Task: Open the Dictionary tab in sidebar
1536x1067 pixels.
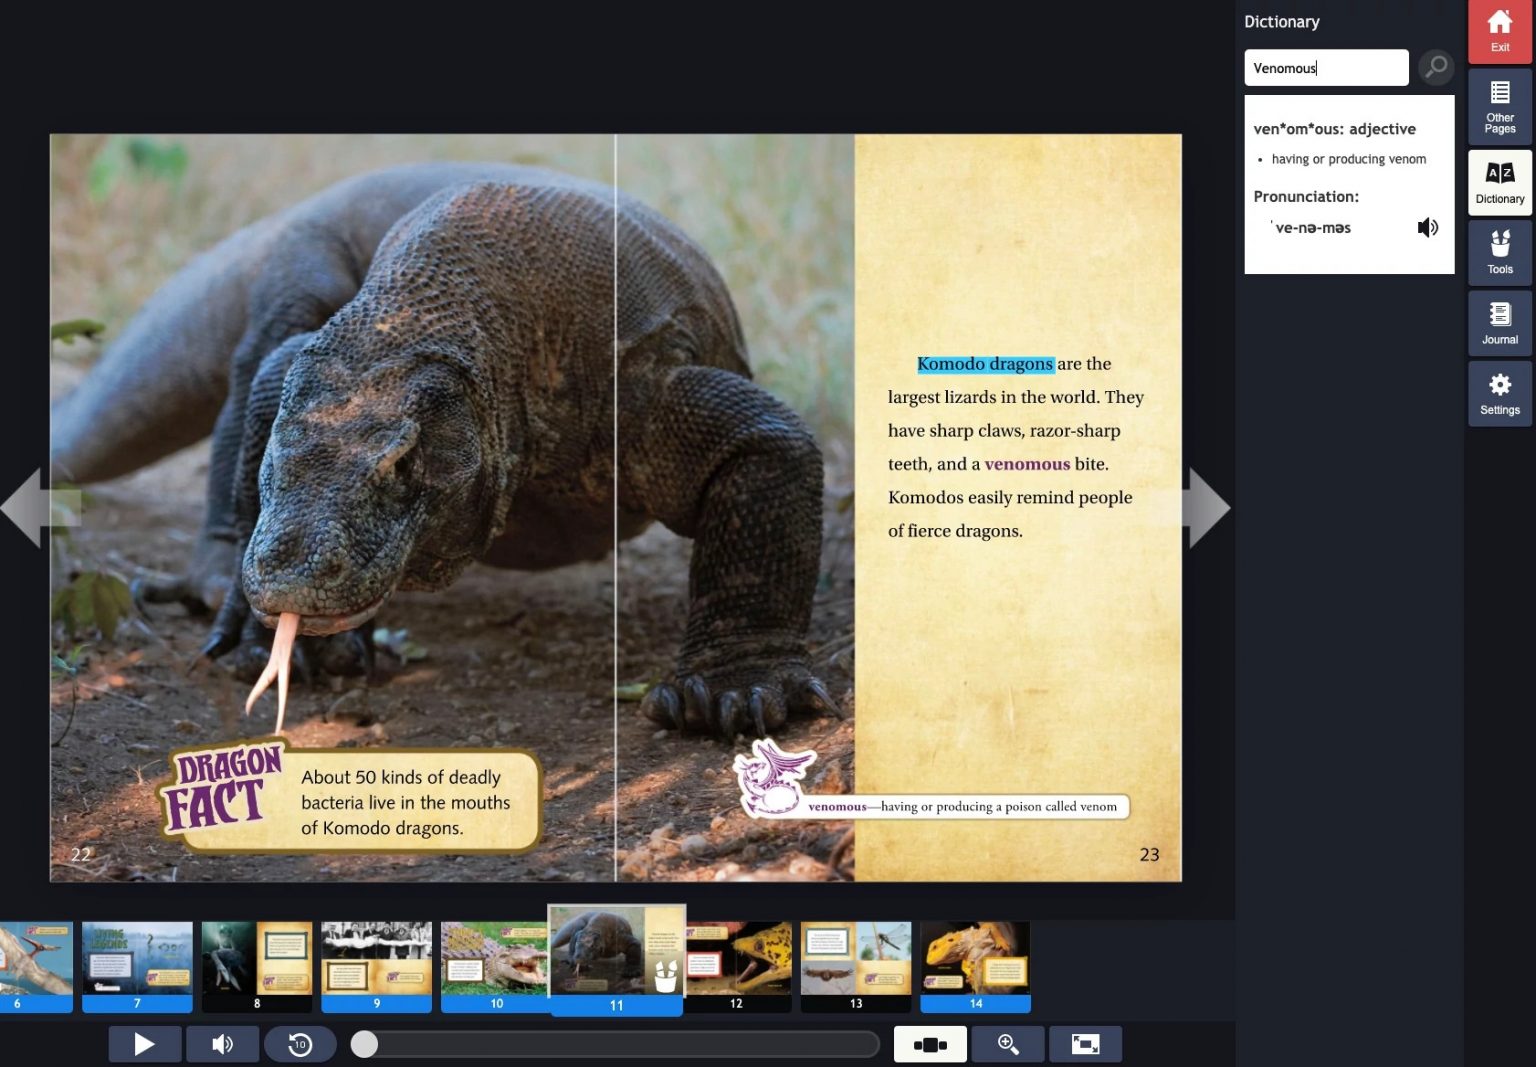Action: [1499, 182]
